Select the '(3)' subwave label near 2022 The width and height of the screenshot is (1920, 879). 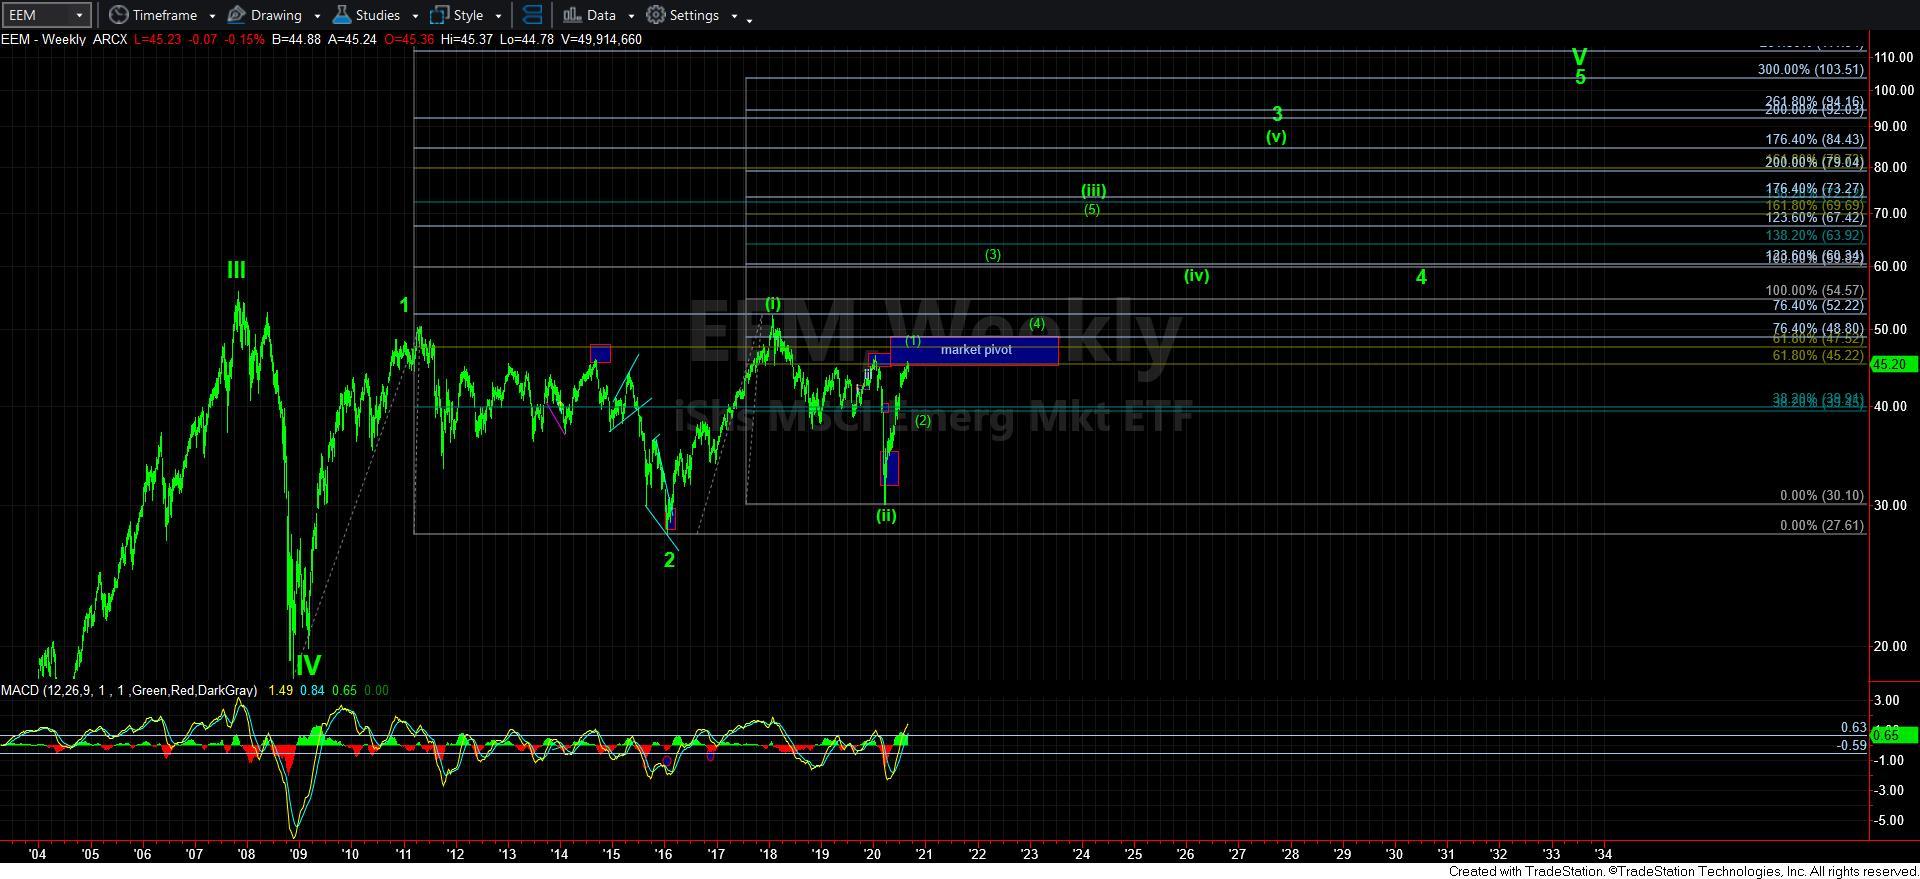(992, 255)
